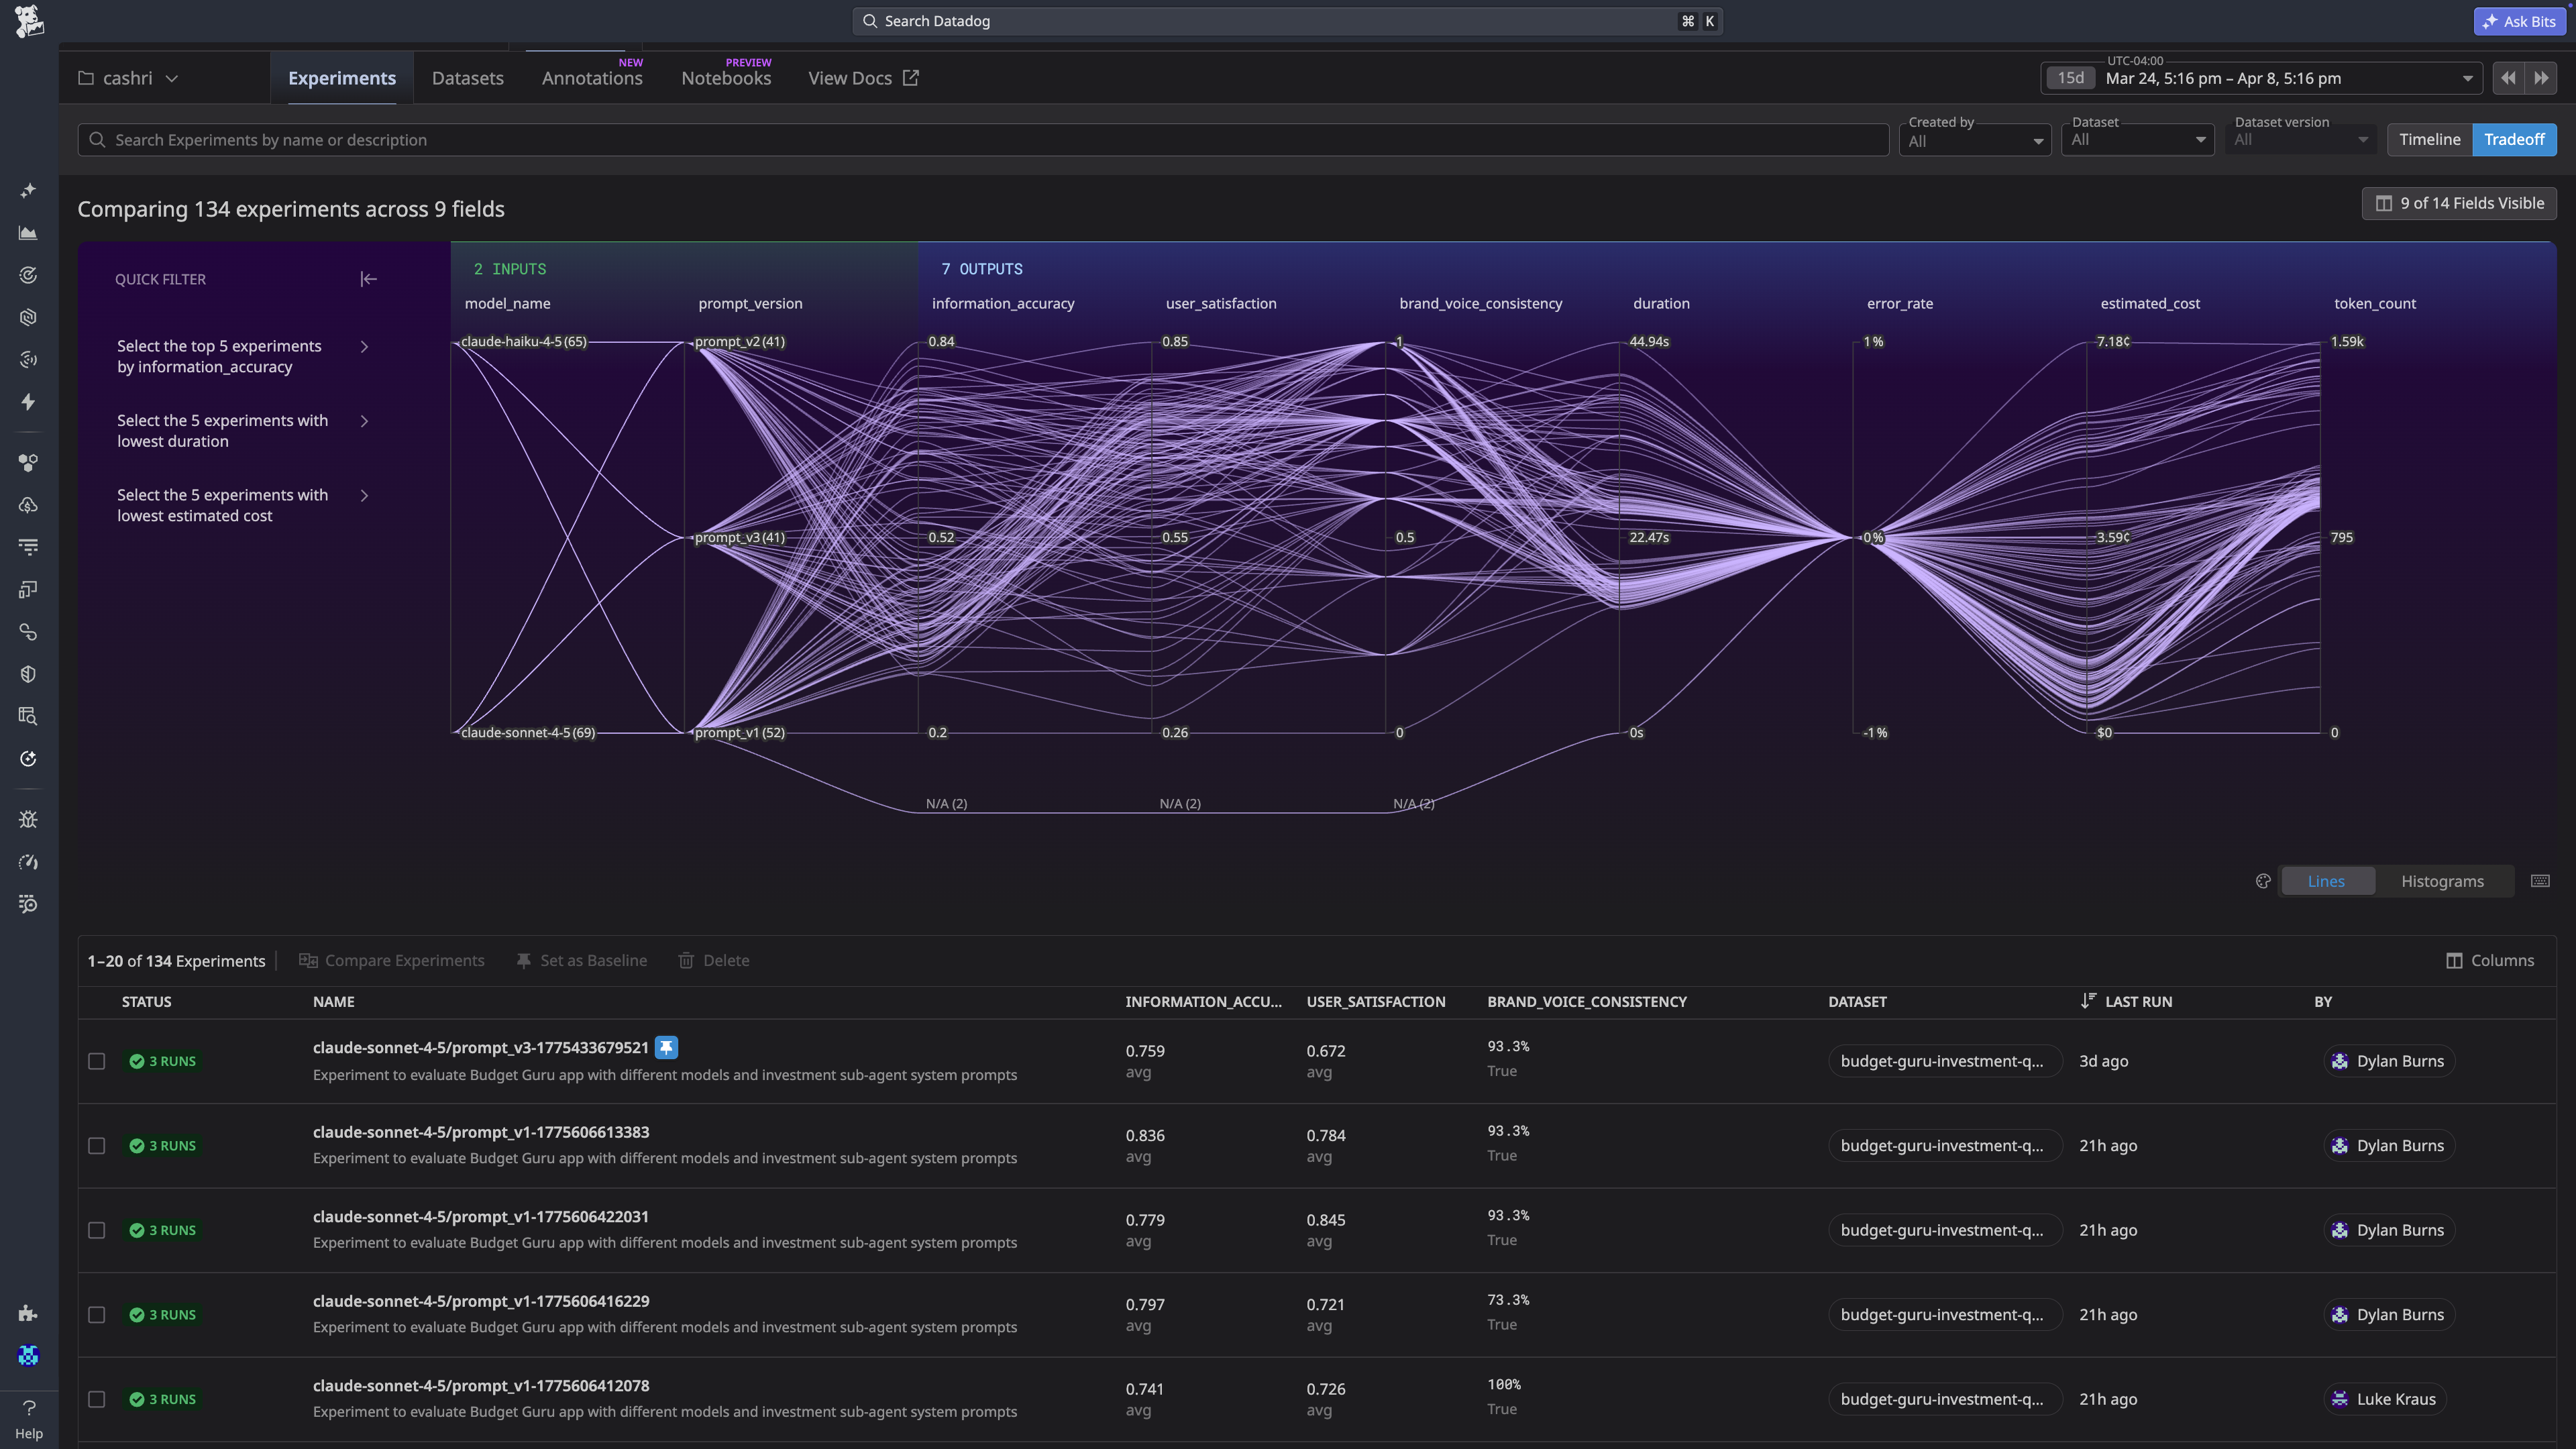The height and width of the screenshot is (1449, 2576).
Task: Select the Dashboards icon in the left sidebar
Action: [28, 232]
